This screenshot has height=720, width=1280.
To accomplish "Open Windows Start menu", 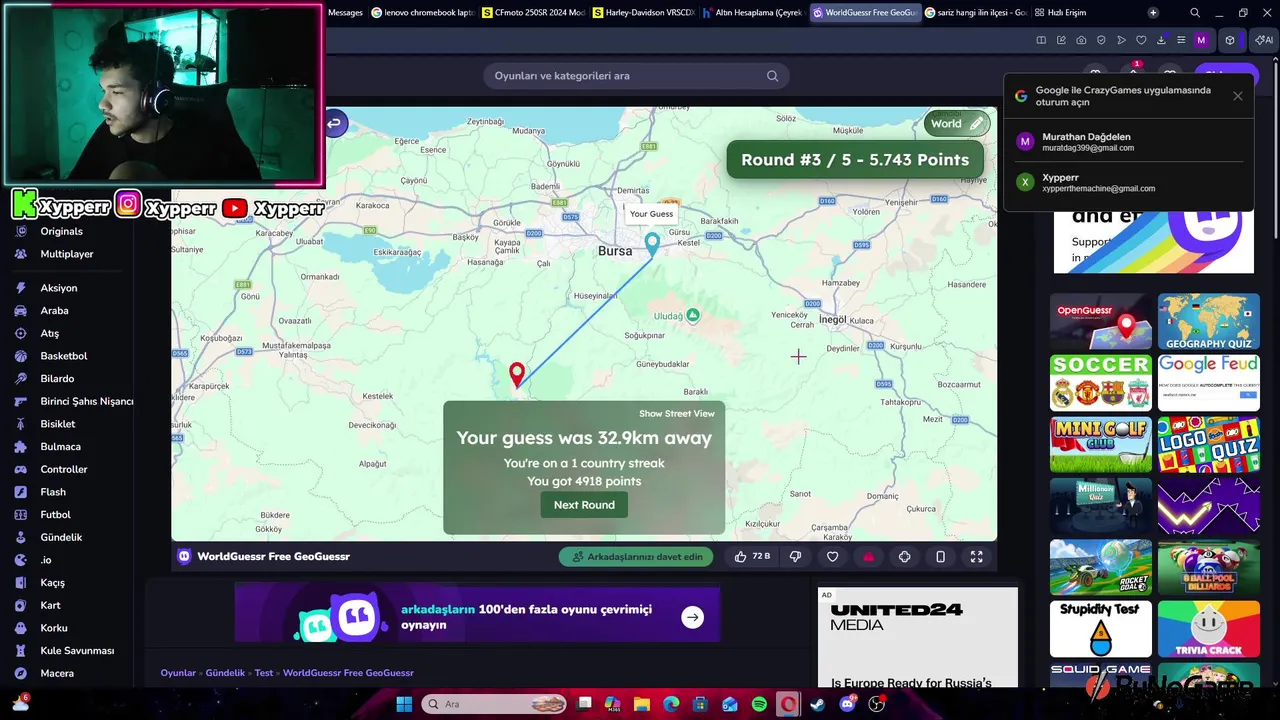I will pos(404,704).
